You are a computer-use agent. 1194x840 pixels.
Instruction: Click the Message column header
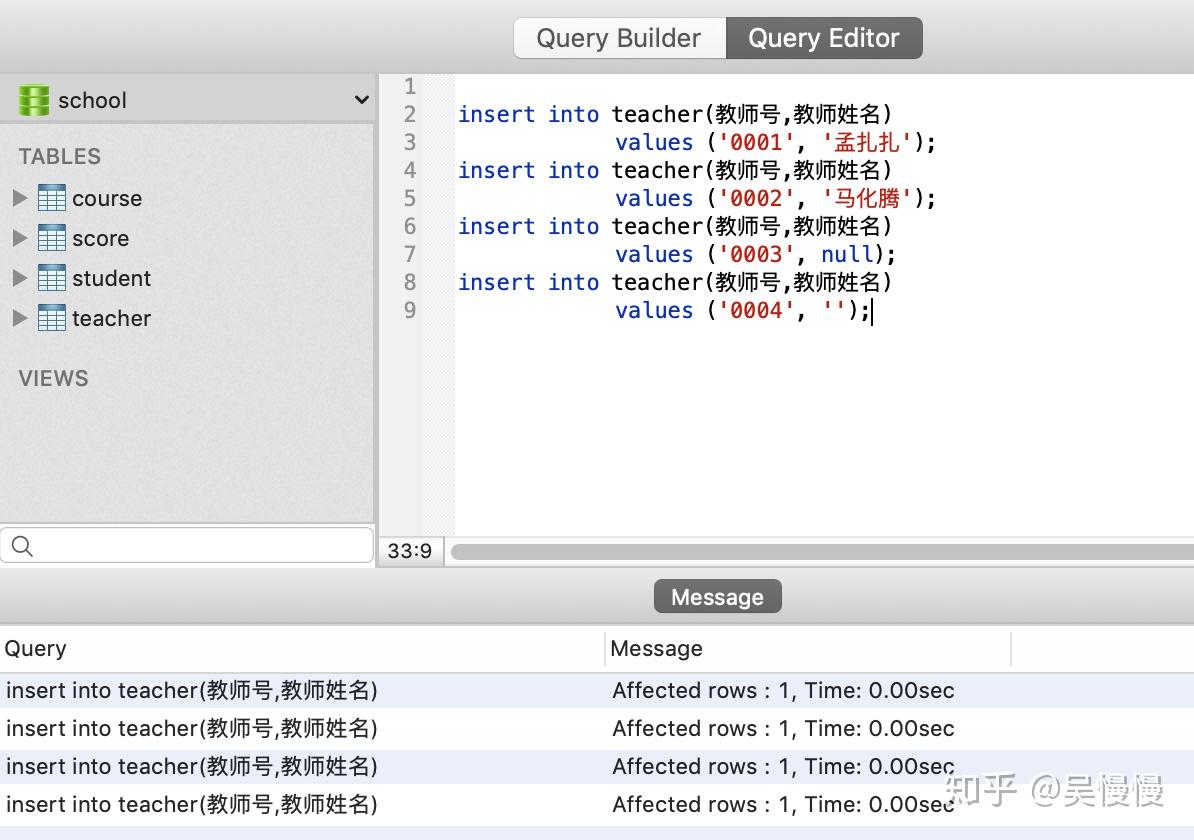(x=809, y=649)
